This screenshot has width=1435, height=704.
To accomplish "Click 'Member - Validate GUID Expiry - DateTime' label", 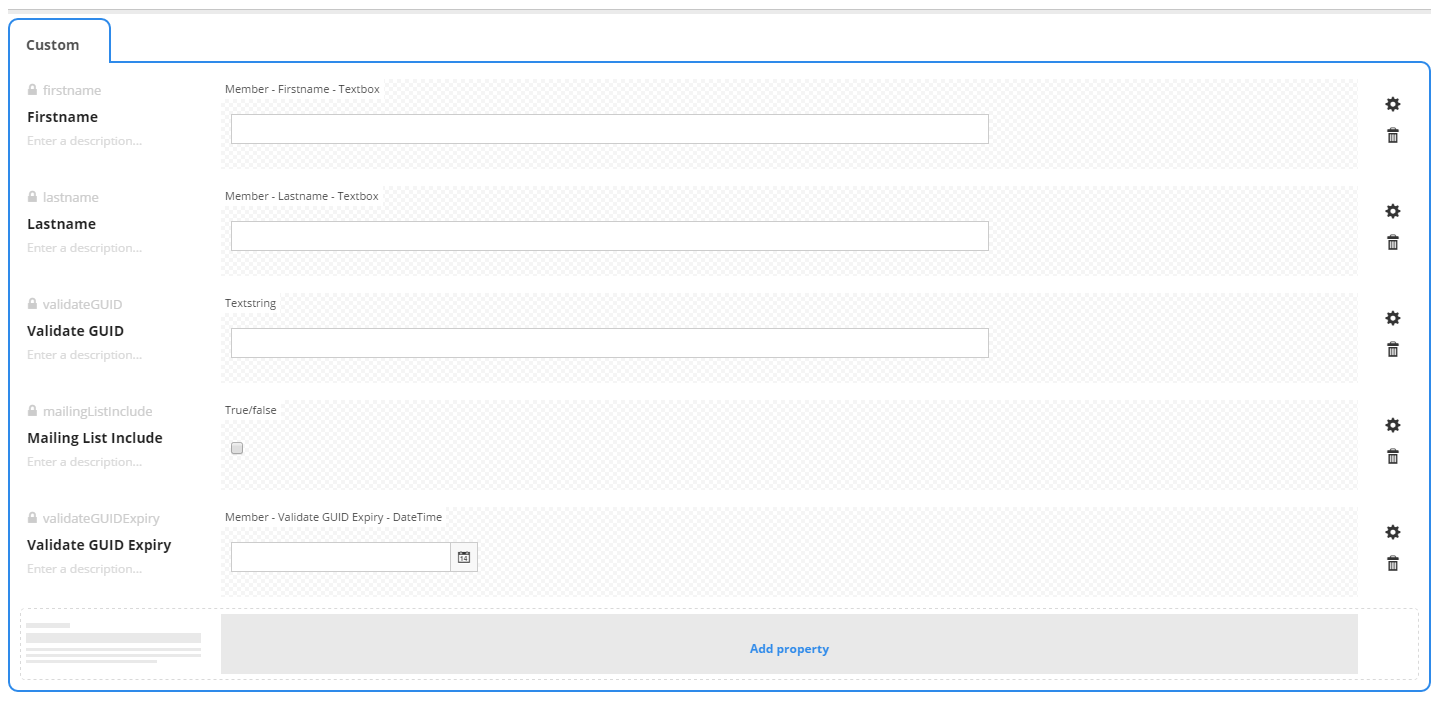I will (333, 517).
